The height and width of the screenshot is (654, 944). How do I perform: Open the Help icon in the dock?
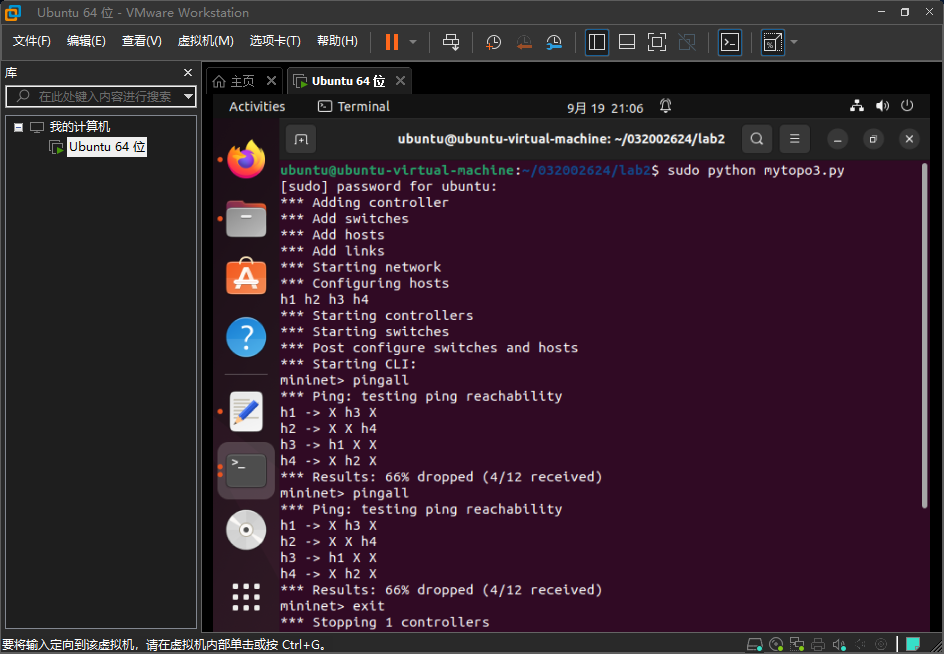[246, 337]
